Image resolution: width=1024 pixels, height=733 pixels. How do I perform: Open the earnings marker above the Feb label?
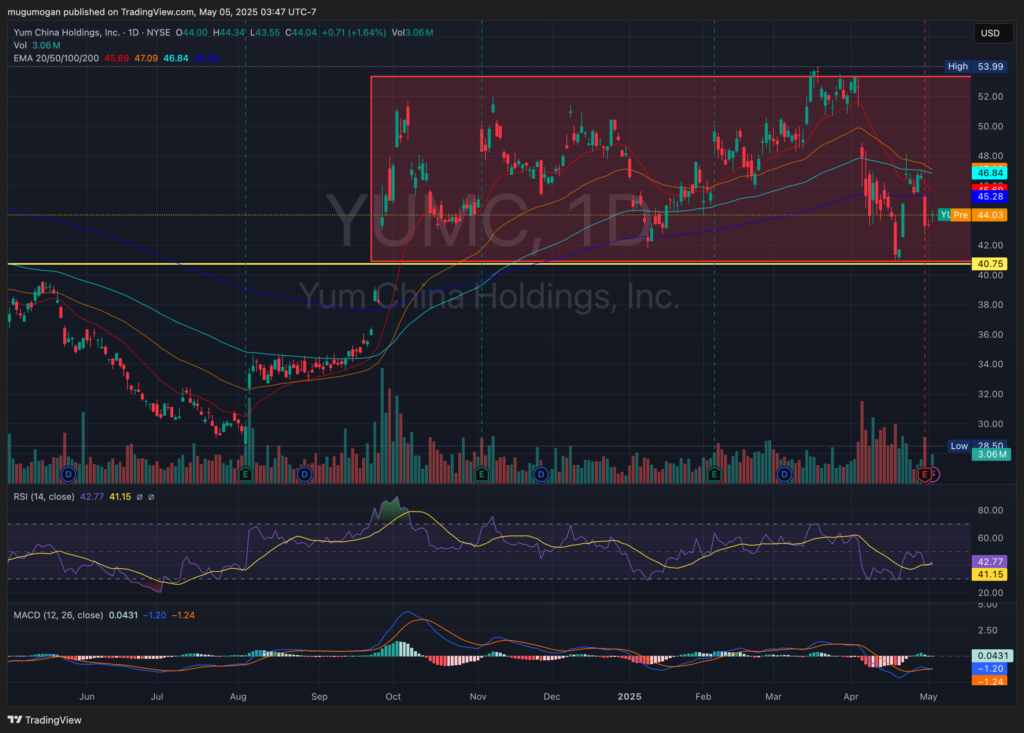tap(714, 474)
